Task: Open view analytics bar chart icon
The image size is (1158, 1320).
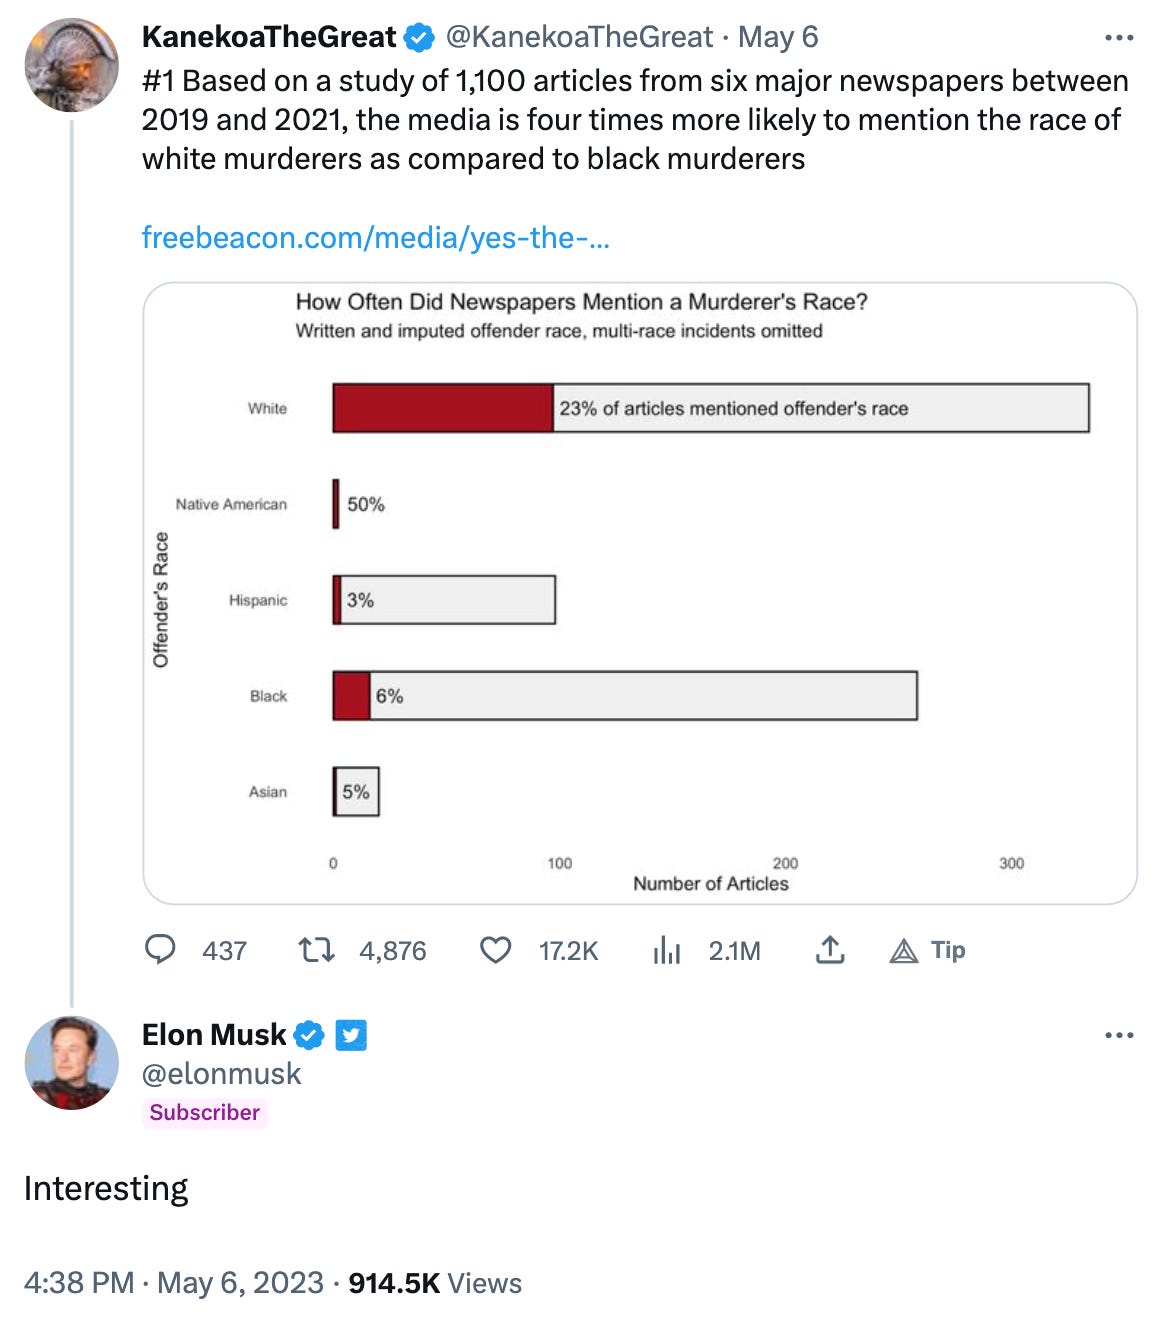Action: pos(666,950)
